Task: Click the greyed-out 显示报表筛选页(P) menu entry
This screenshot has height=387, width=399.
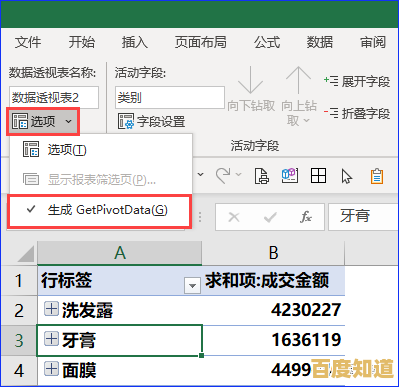Action: point(100,180)
